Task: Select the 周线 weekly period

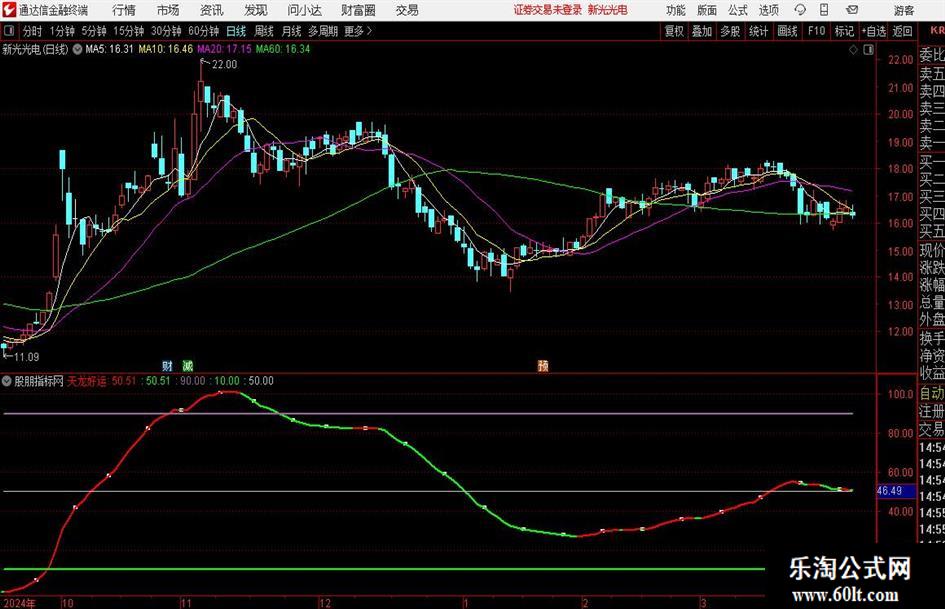Action: pyautogui.click(x=264, y=31)
